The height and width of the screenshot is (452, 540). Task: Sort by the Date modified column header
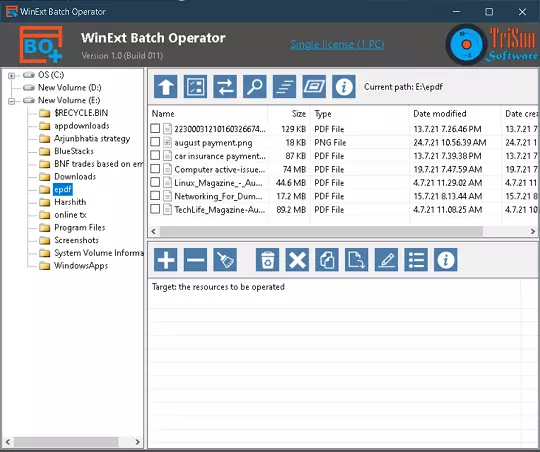pos(455,114)
